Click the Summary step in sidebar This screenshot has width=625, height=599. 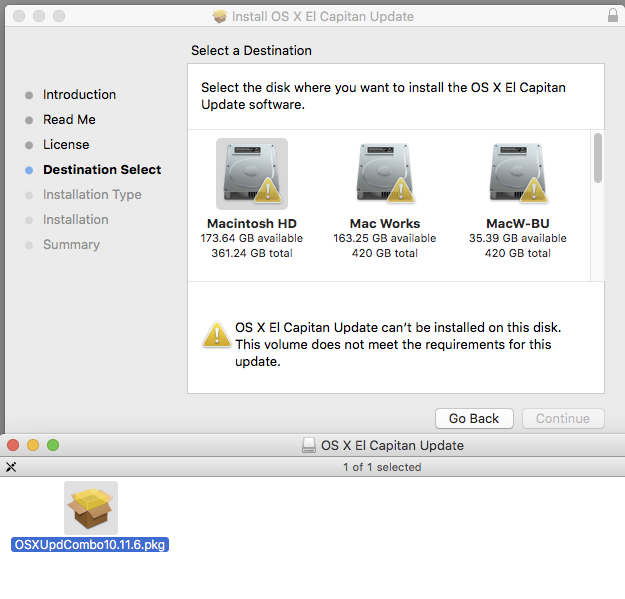71,245
